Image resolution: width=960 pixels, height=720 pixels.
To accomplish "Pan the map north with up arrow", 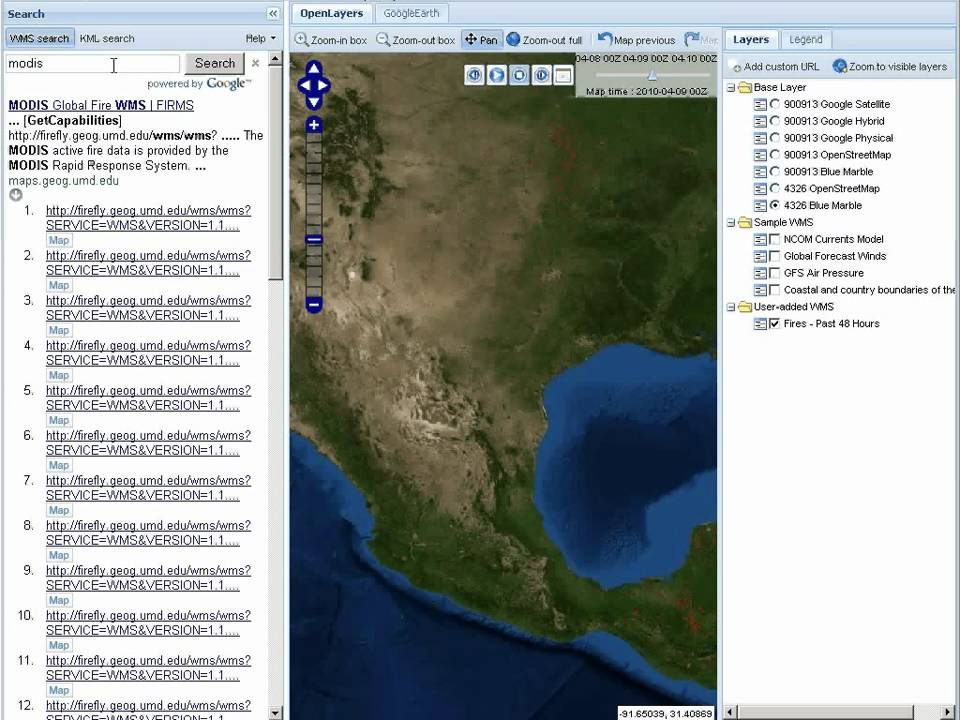I will 313,68.
